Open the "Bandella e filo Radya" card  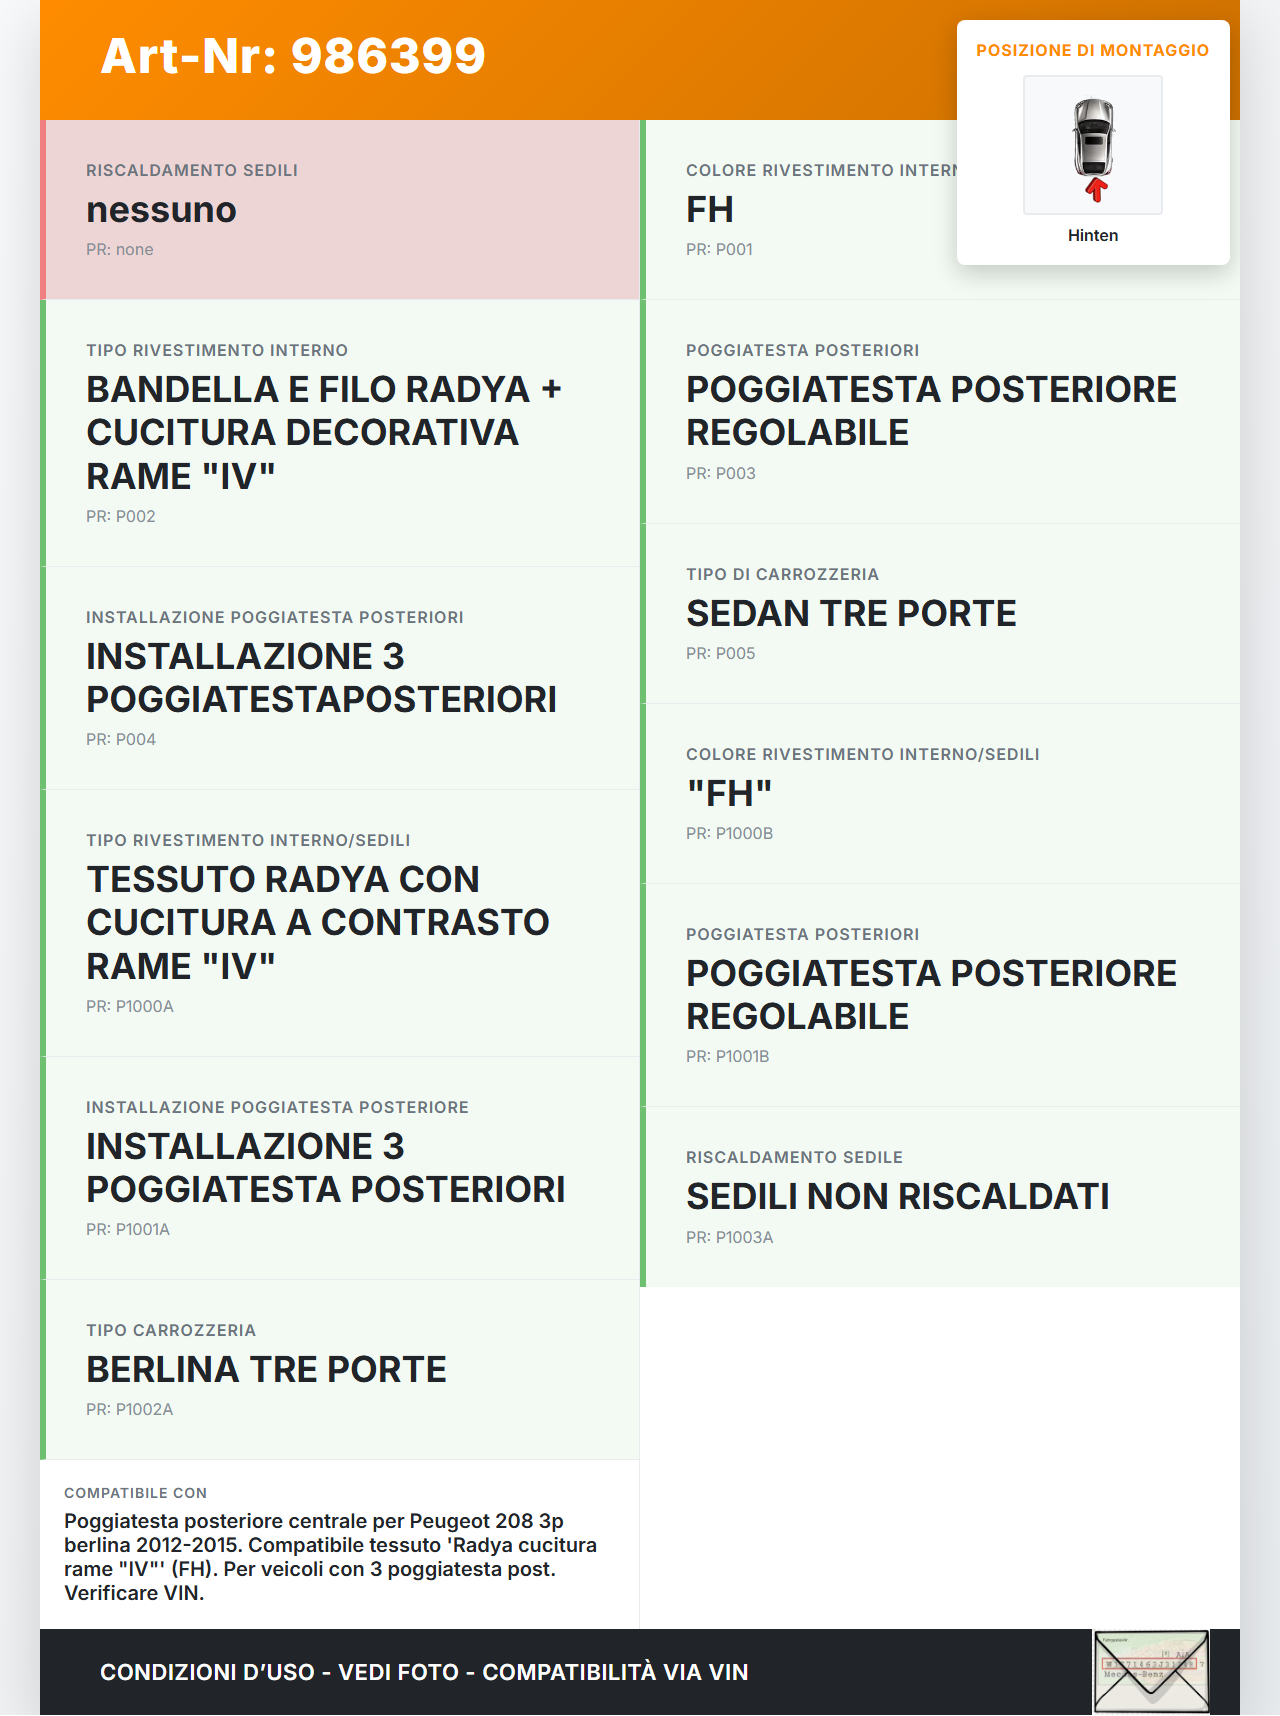pos(340,433)
